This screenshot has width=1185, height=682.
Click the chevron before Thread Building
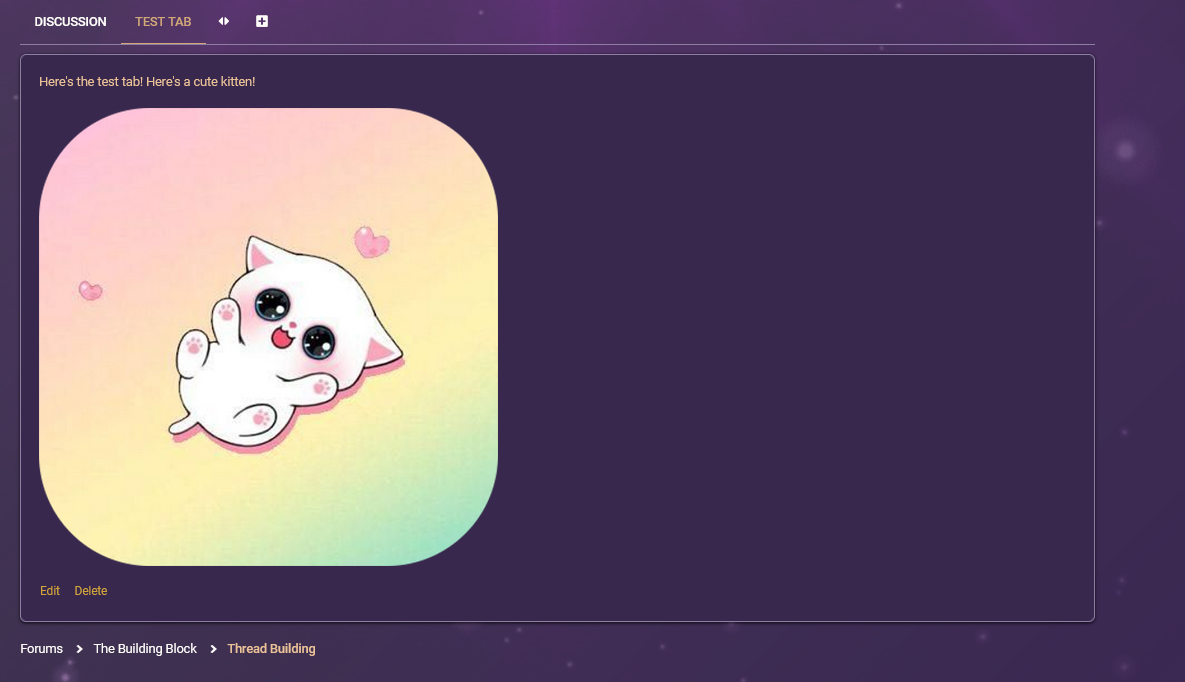(213, 649)
